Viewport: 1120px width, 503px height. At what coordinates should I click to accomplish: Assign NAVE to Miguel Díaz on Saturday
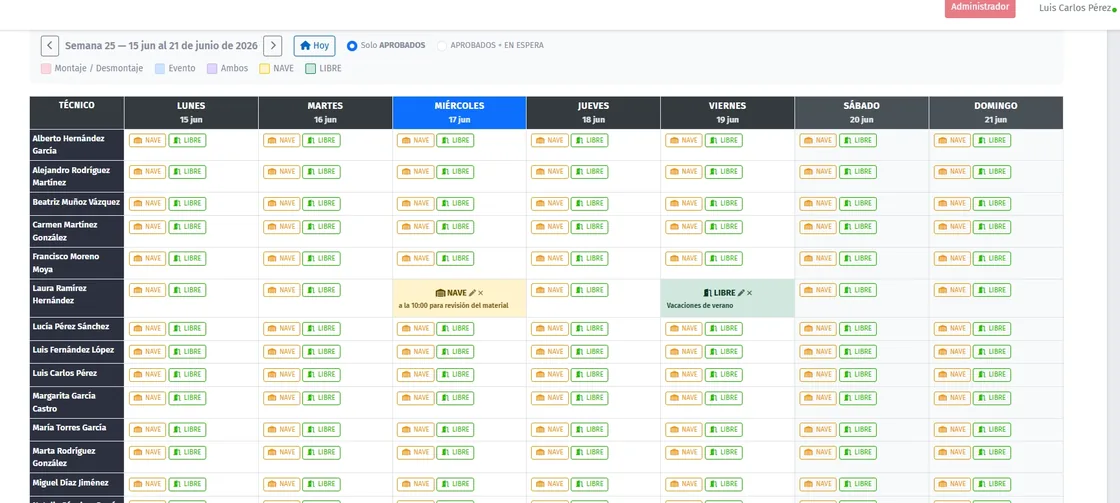coord(818,484)
